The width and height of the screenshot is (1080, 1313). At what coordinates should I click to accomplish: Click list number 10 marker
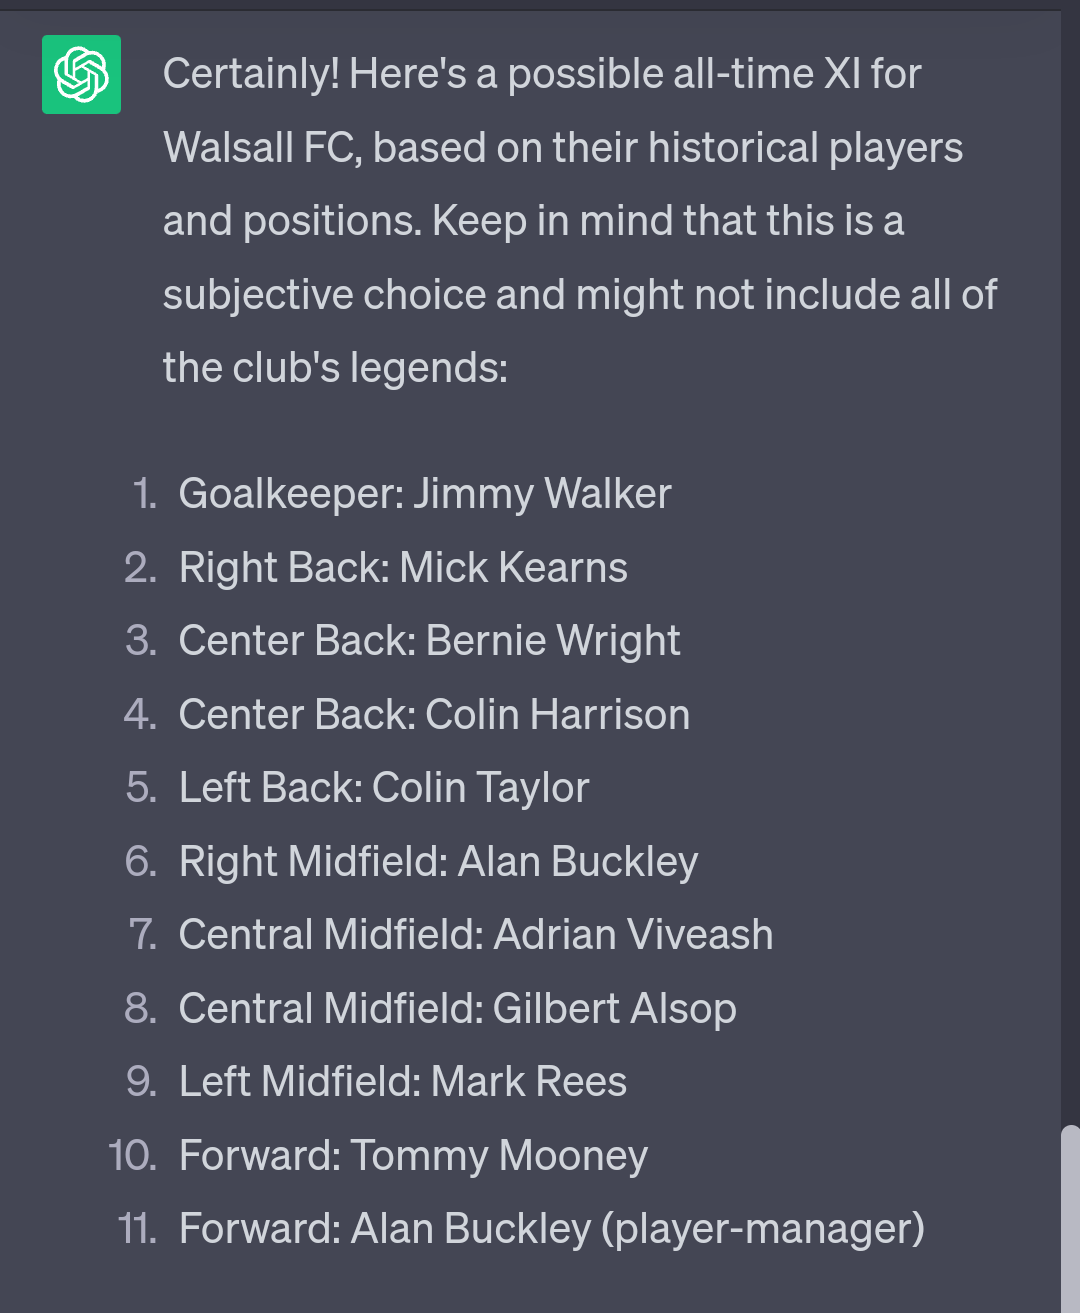[132, 1156]
